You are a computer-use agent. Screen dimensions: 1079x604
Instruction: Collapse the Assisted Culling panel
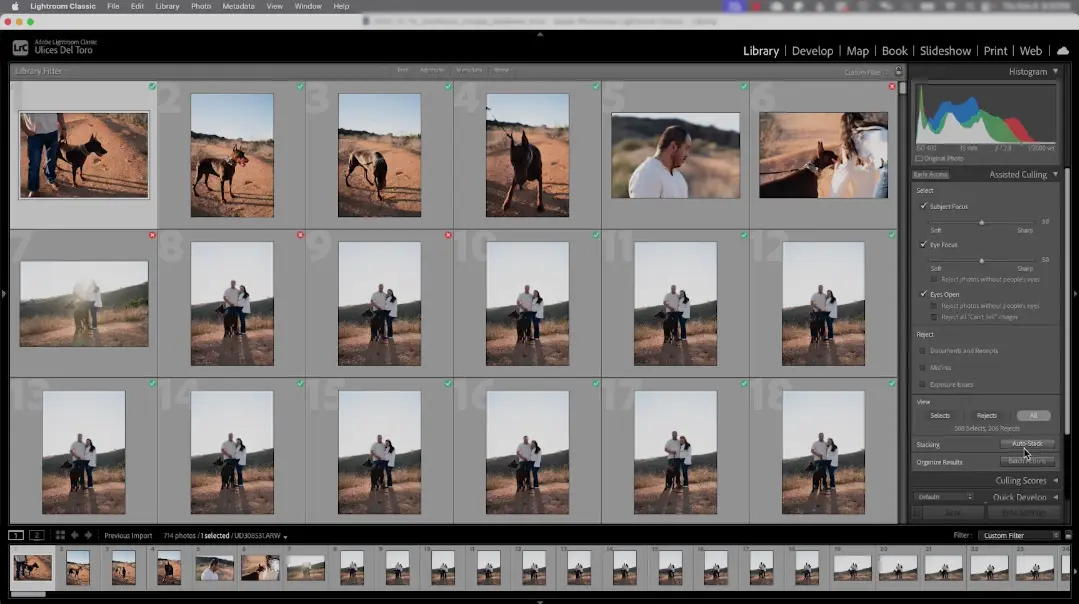pyautogui.click(x=1055, y=175)
